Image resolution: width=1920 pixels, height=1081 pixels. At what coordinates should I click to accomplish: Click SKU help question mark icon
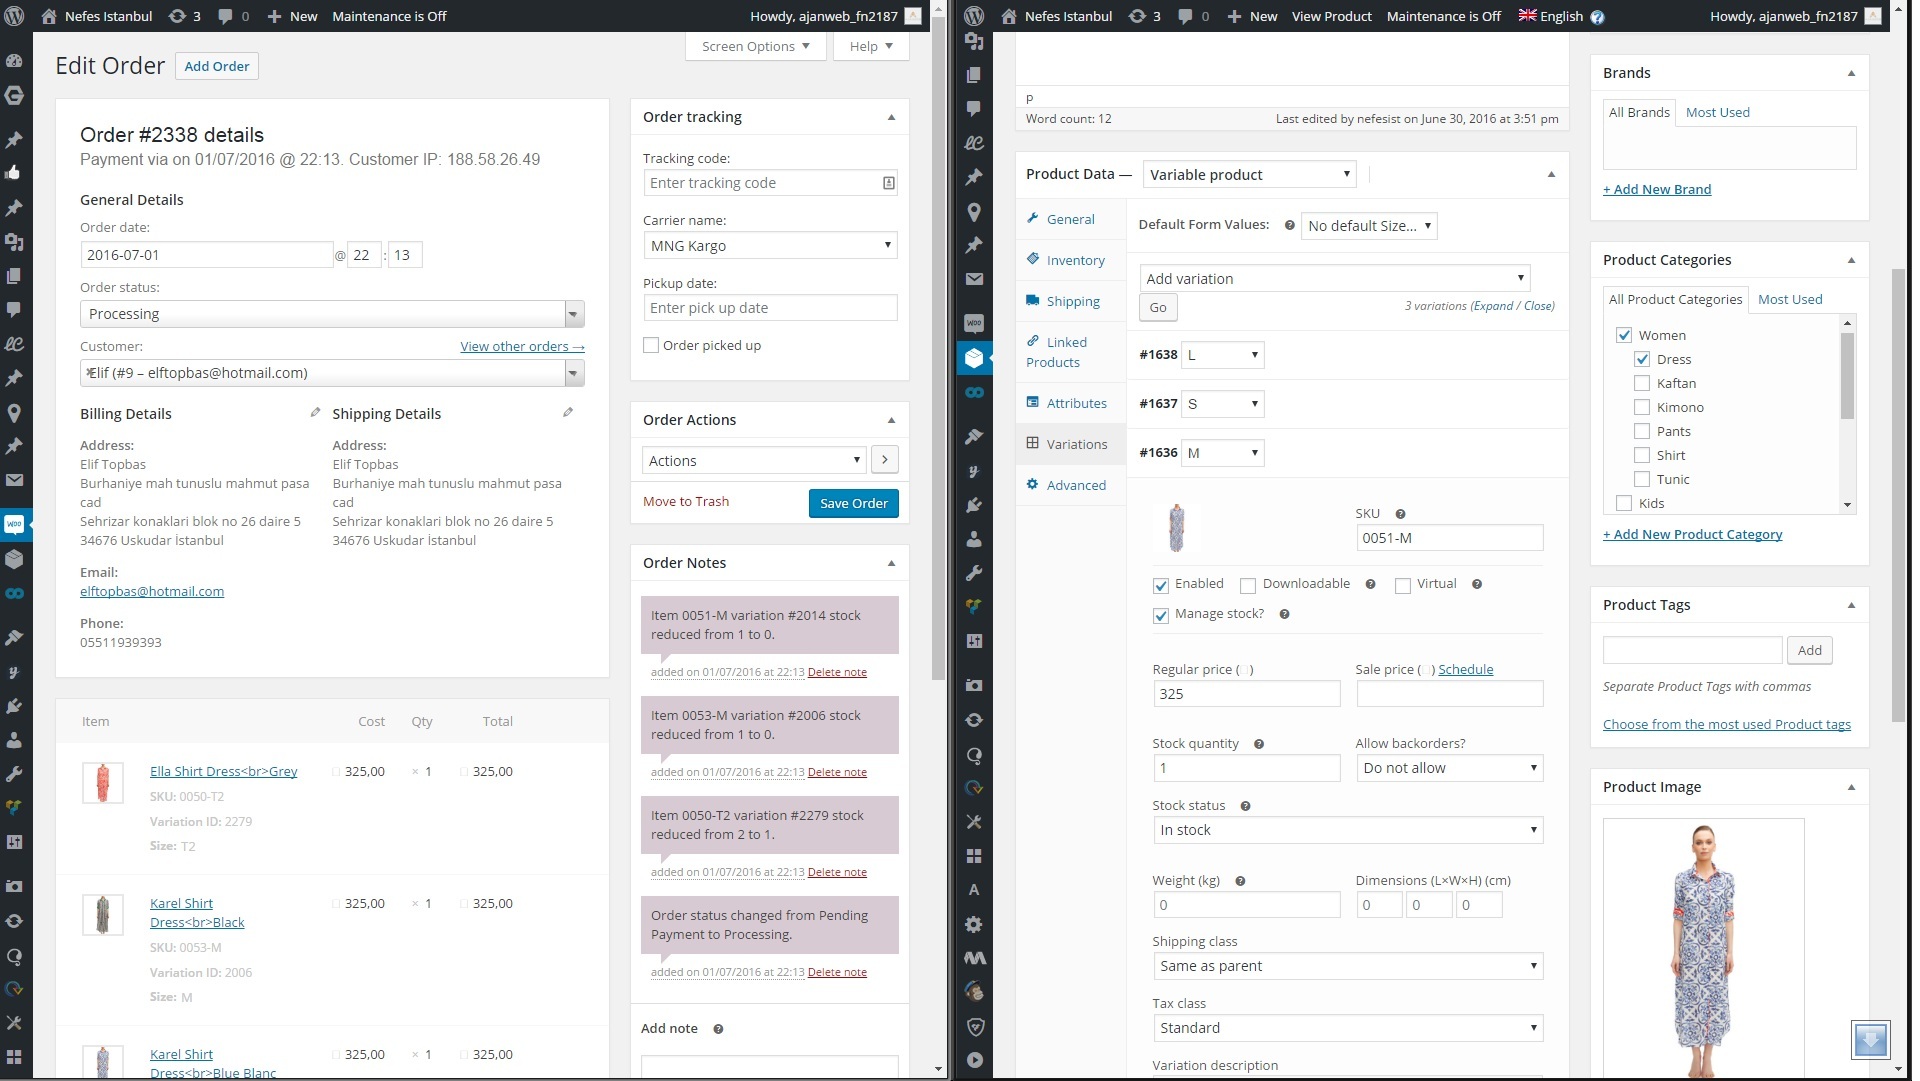1400,514
